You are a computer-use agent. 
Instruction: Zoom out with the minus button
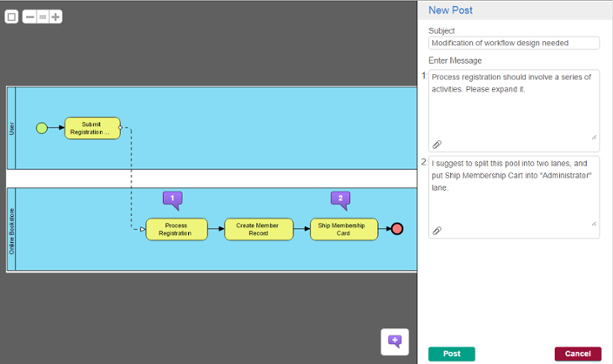(30, 17)
